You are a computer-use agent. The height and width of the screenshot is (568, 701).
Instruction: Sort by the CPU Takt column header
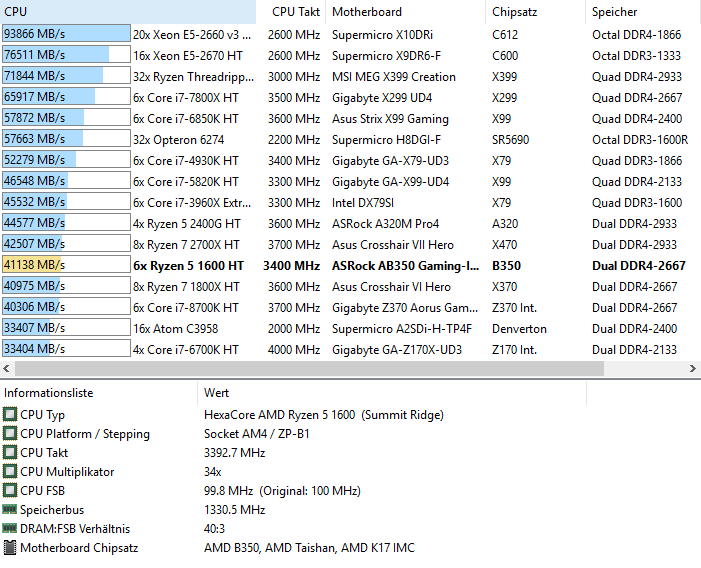pyautogui.click(x=291, y=12)
